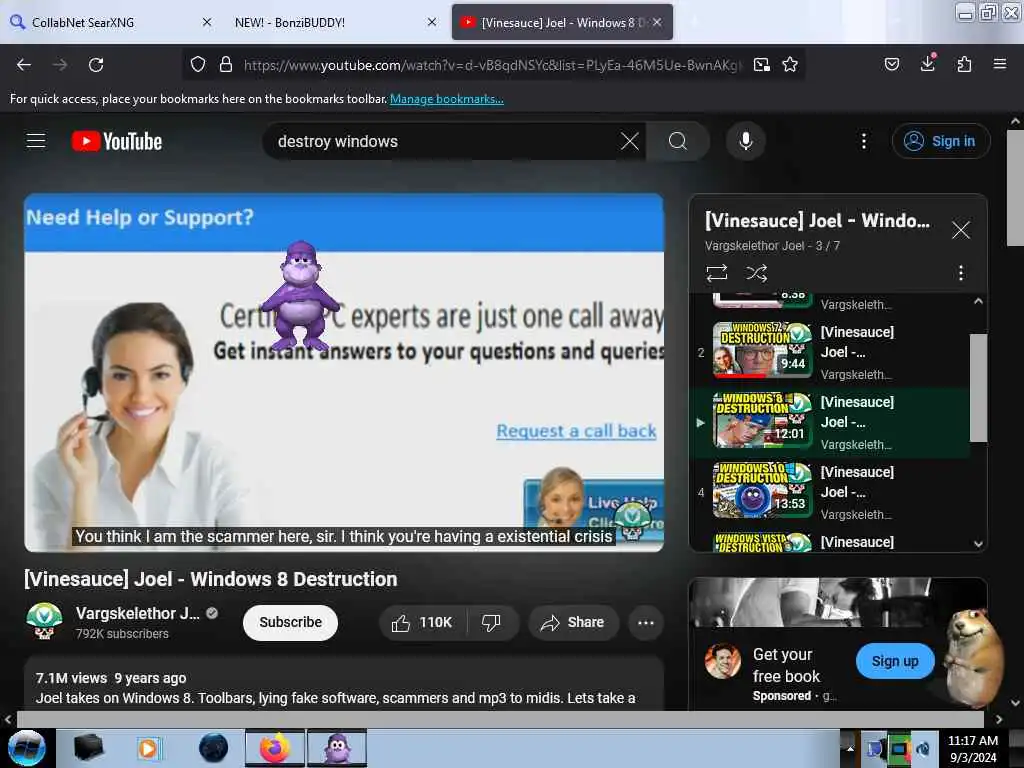Click the sponsored ad advertiser avatar
This screenshot has height=768, width=1024.
722,661
